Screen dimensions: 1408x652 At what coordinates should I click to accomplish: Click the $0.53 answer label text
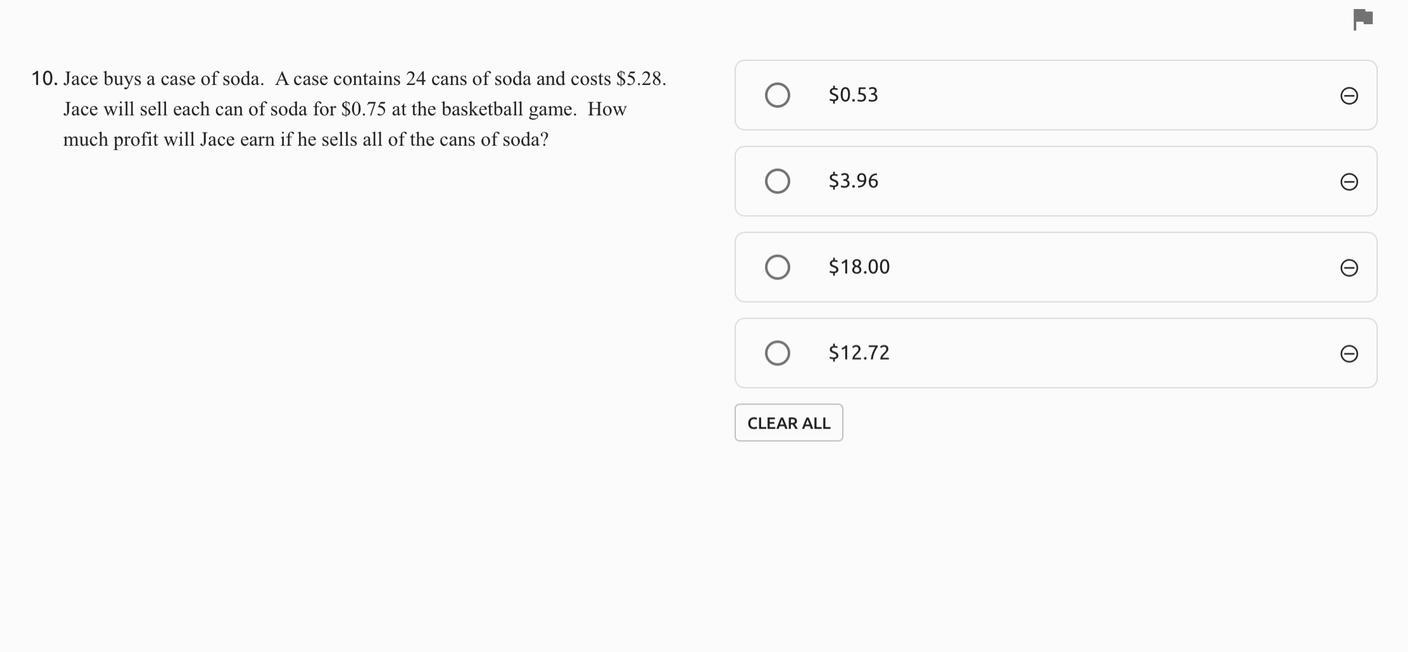[x=853, y=95]
